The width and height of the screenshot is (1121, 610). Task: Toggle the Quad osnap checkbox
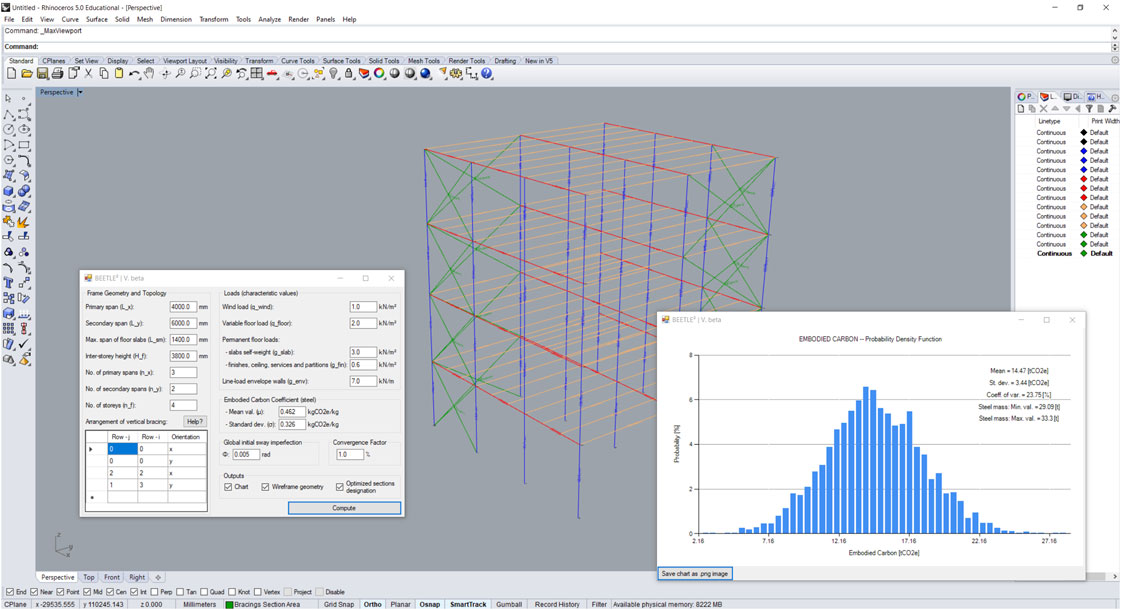tap(204, 592)
